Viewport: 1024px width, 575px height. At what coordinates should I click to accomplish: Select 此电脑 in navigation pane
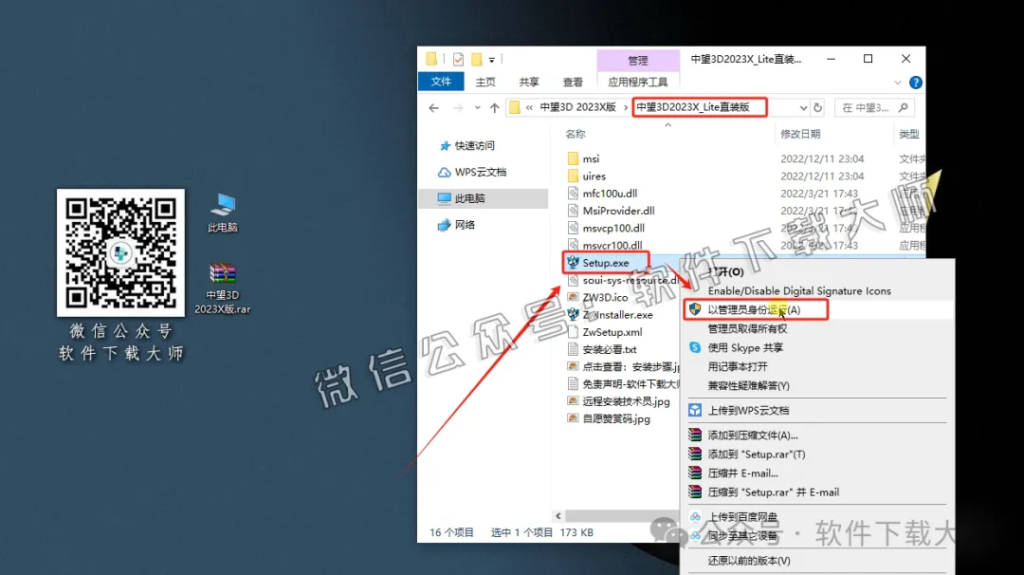coord(483,198)
